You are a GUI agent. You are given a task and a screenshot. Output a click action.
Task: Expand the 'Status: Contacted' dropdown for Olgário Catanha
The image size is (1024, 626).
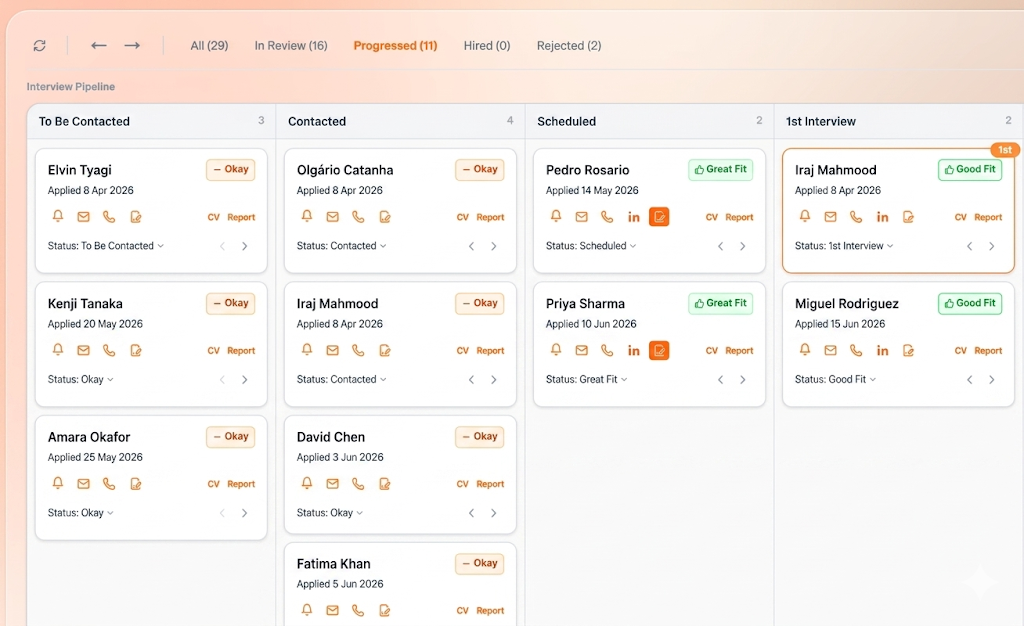pos(342,246)
